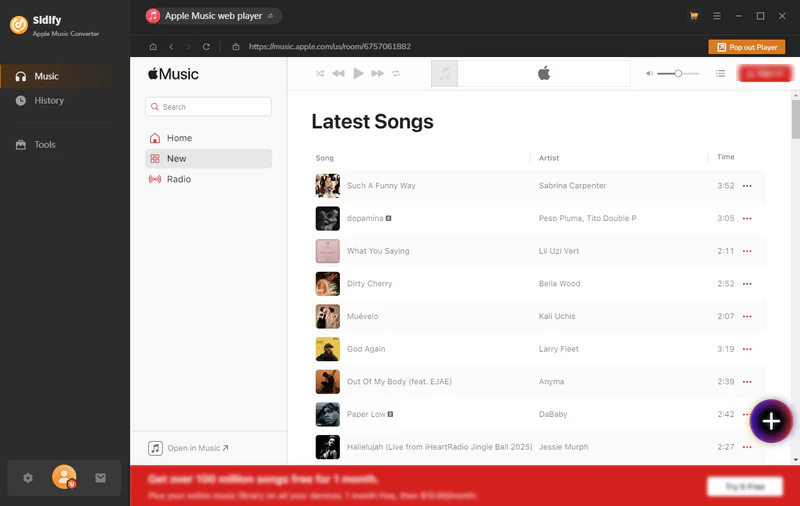Click the Muévelo song title
800x506 pixels.
pyautogui.click(x=362, y=316)
